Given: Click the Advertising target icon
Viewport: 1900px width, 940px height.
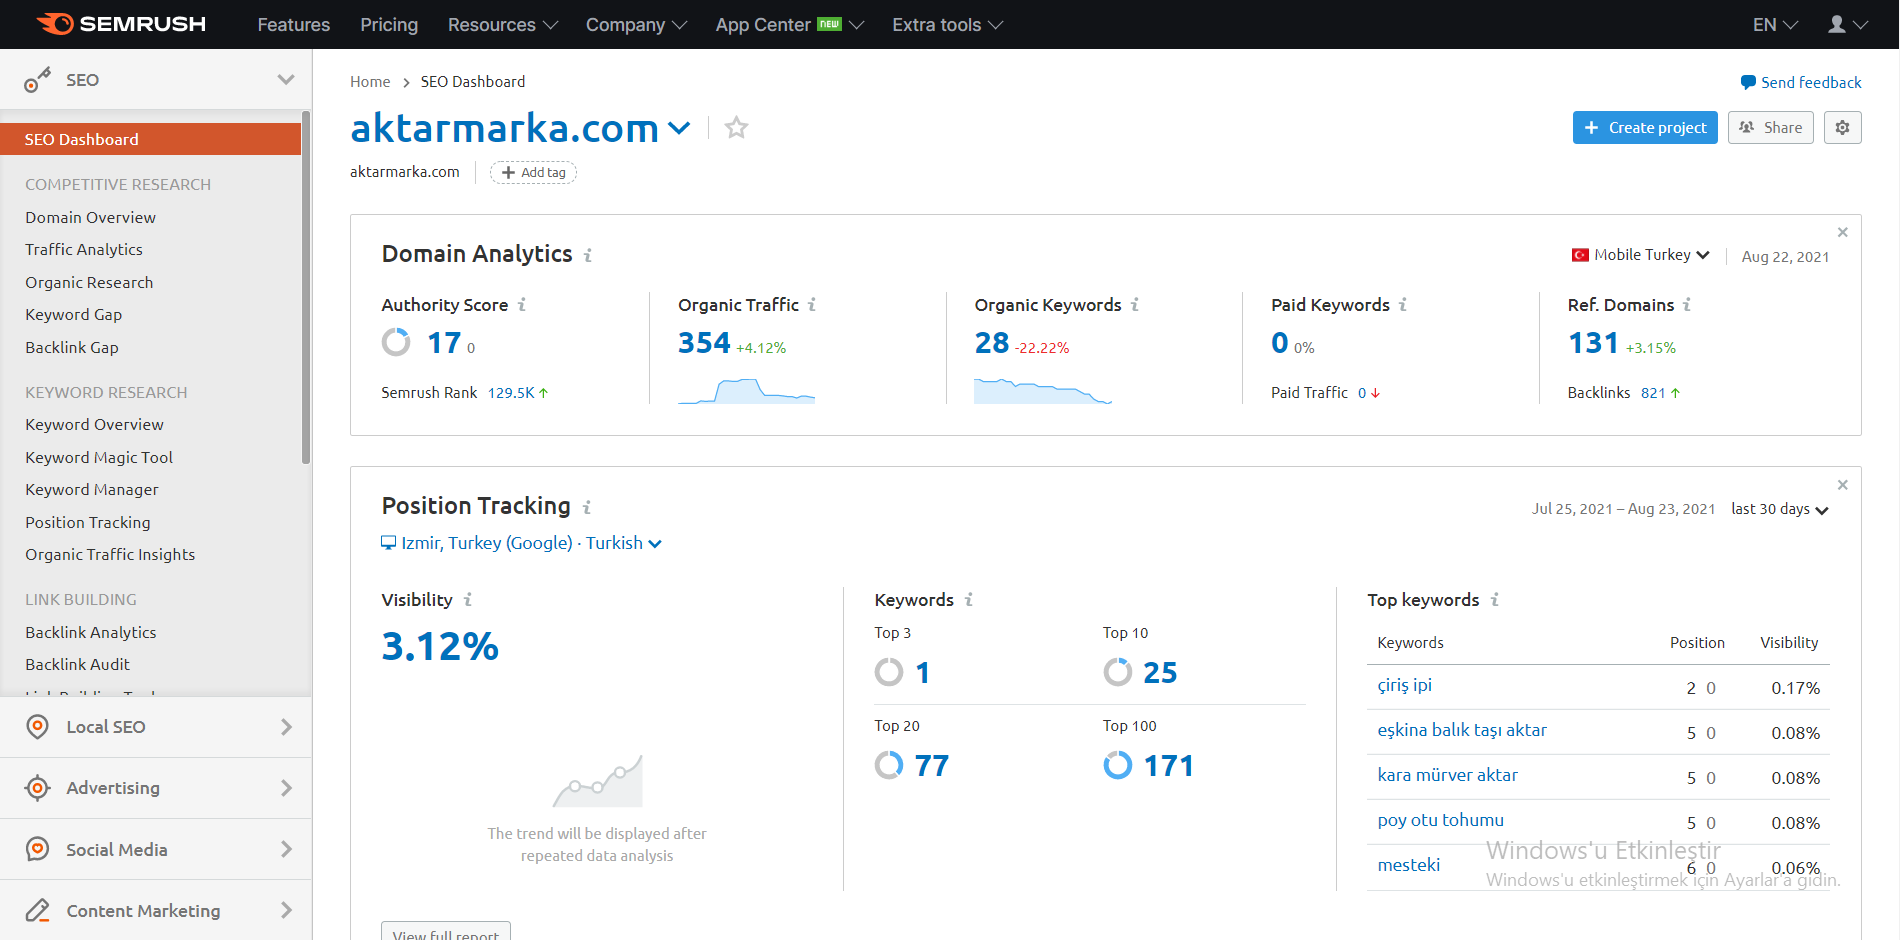Looking at the screenshot, I should pyautogui.click(x=37, y=788).
